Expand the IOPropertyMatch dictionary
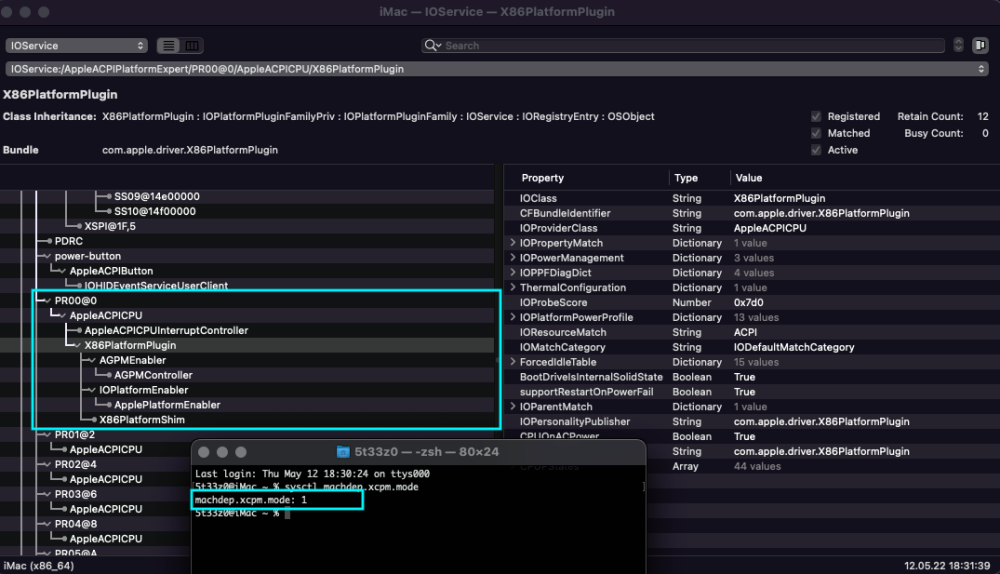This screenshot has width=1000, height=574. 513,243
